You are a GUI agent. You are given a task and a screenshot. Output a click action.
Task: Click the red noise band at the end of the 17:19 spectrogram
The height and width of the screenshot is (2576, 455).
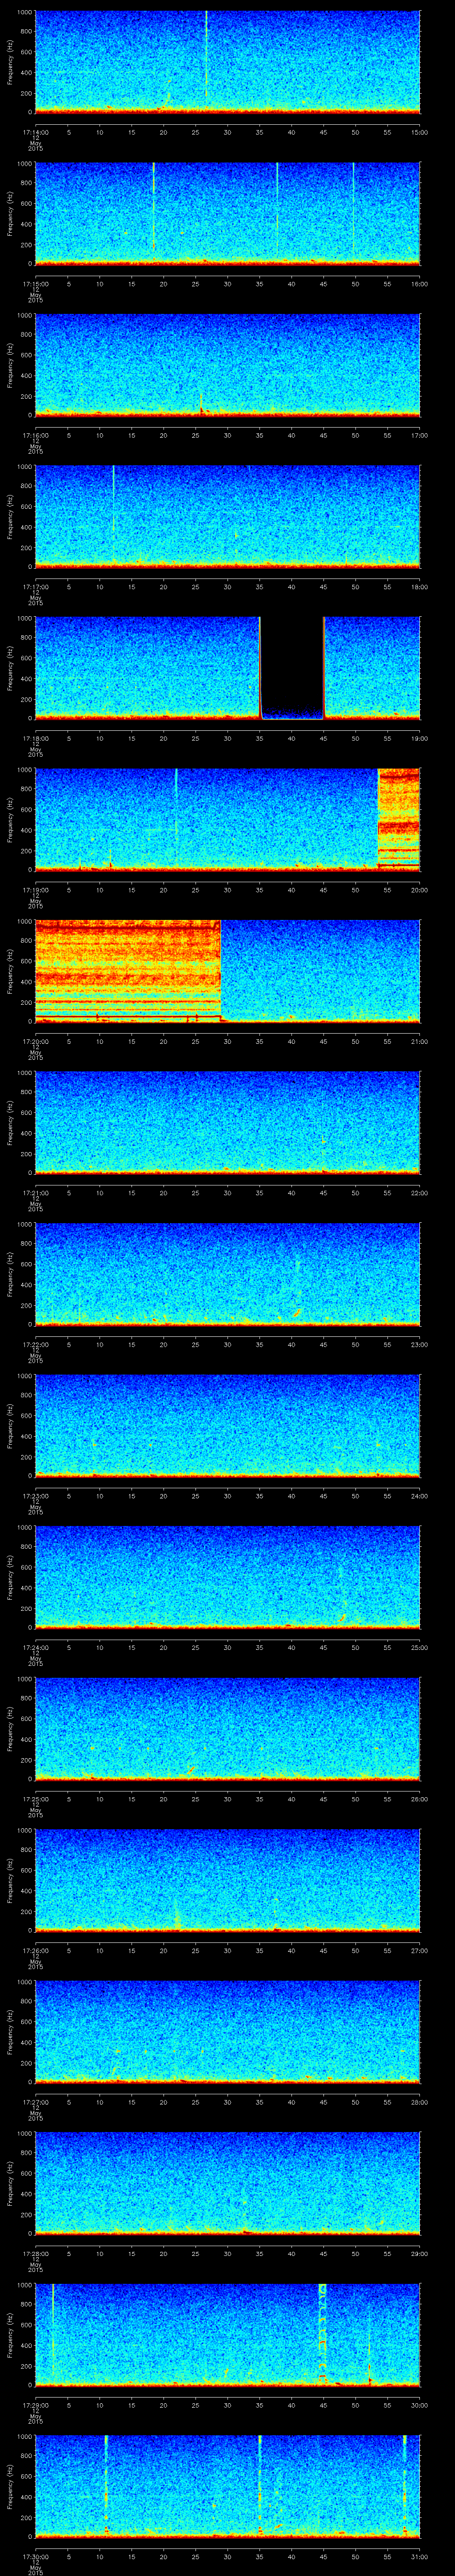coord(398,817)
